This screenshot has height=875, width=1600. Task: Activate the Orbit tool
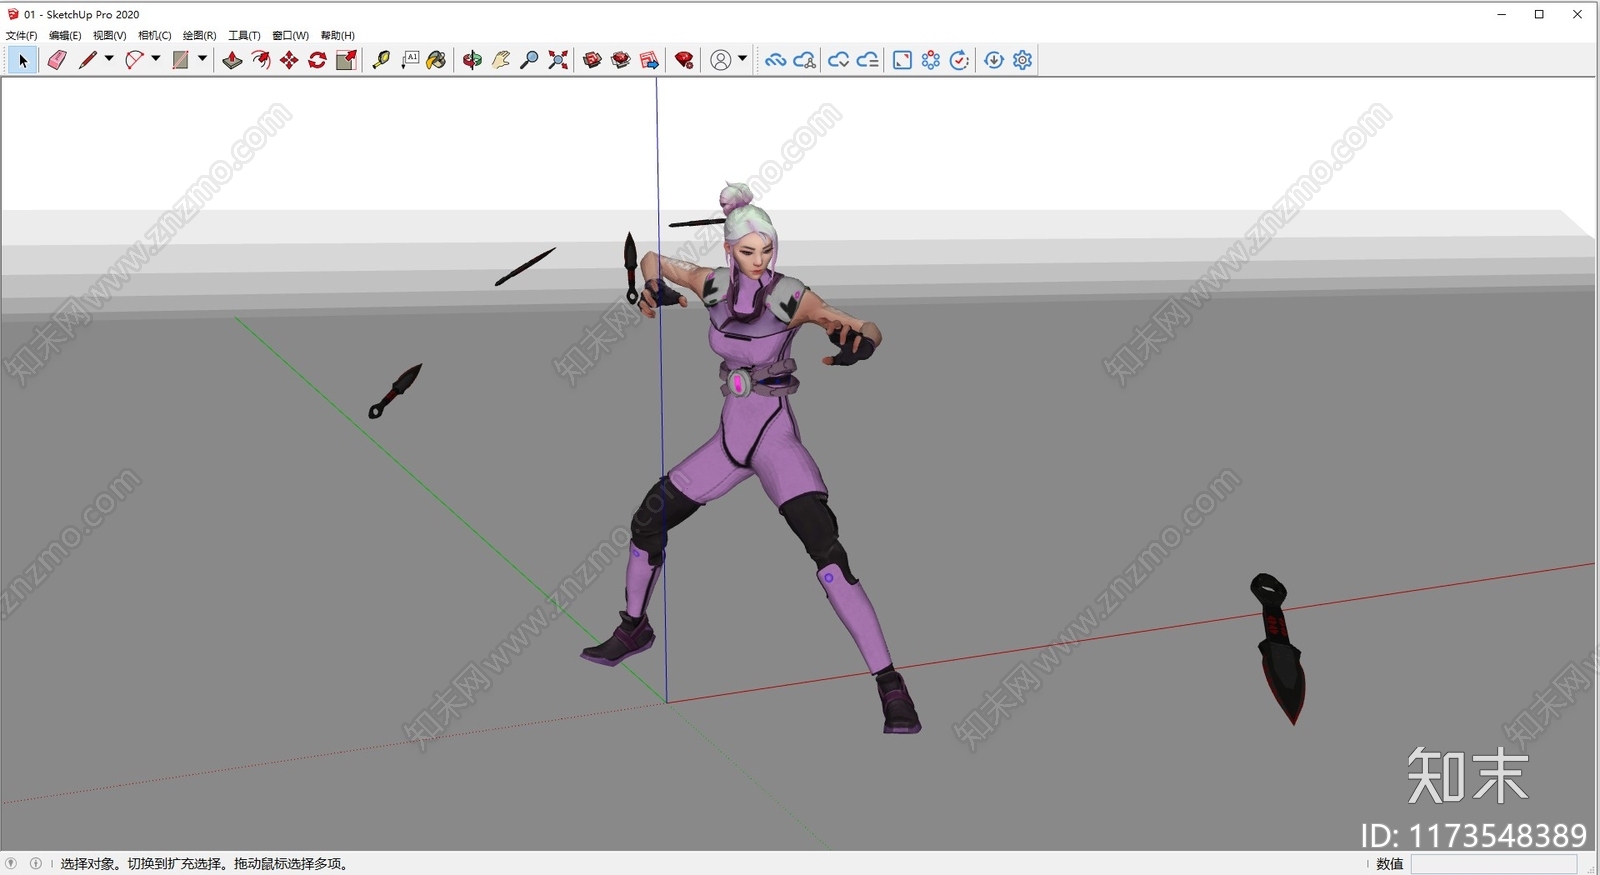pos(472,60)
